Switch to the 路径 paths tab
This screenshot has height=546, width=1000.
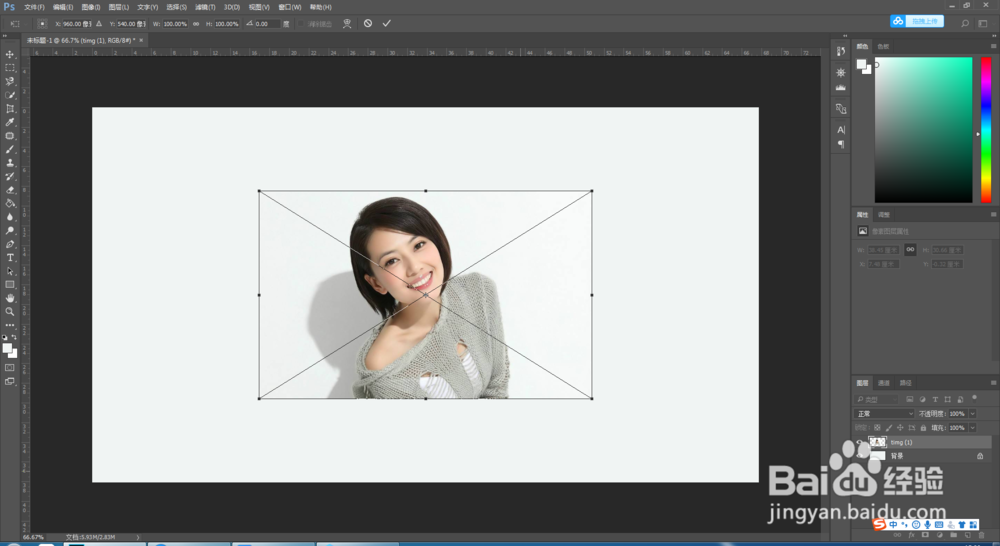tap(906, 383)
